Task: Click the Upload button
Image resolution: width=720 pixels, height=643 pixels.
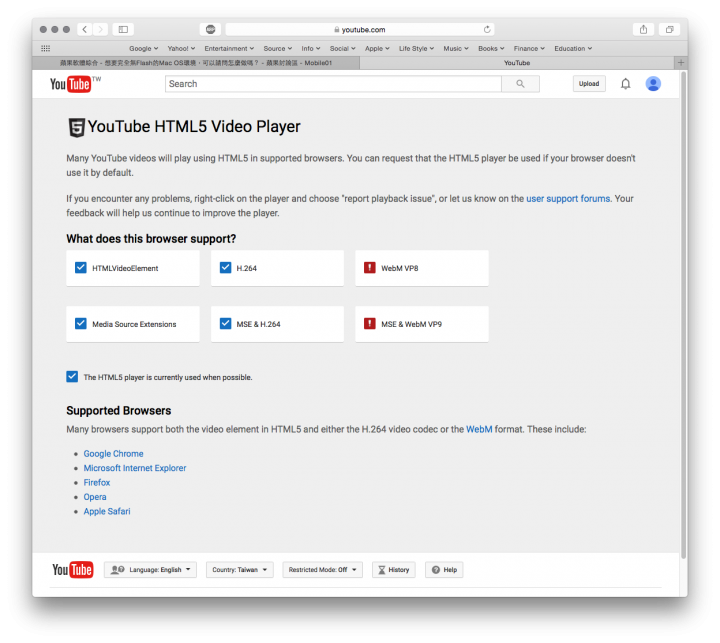Action: (x=589, y=84)
